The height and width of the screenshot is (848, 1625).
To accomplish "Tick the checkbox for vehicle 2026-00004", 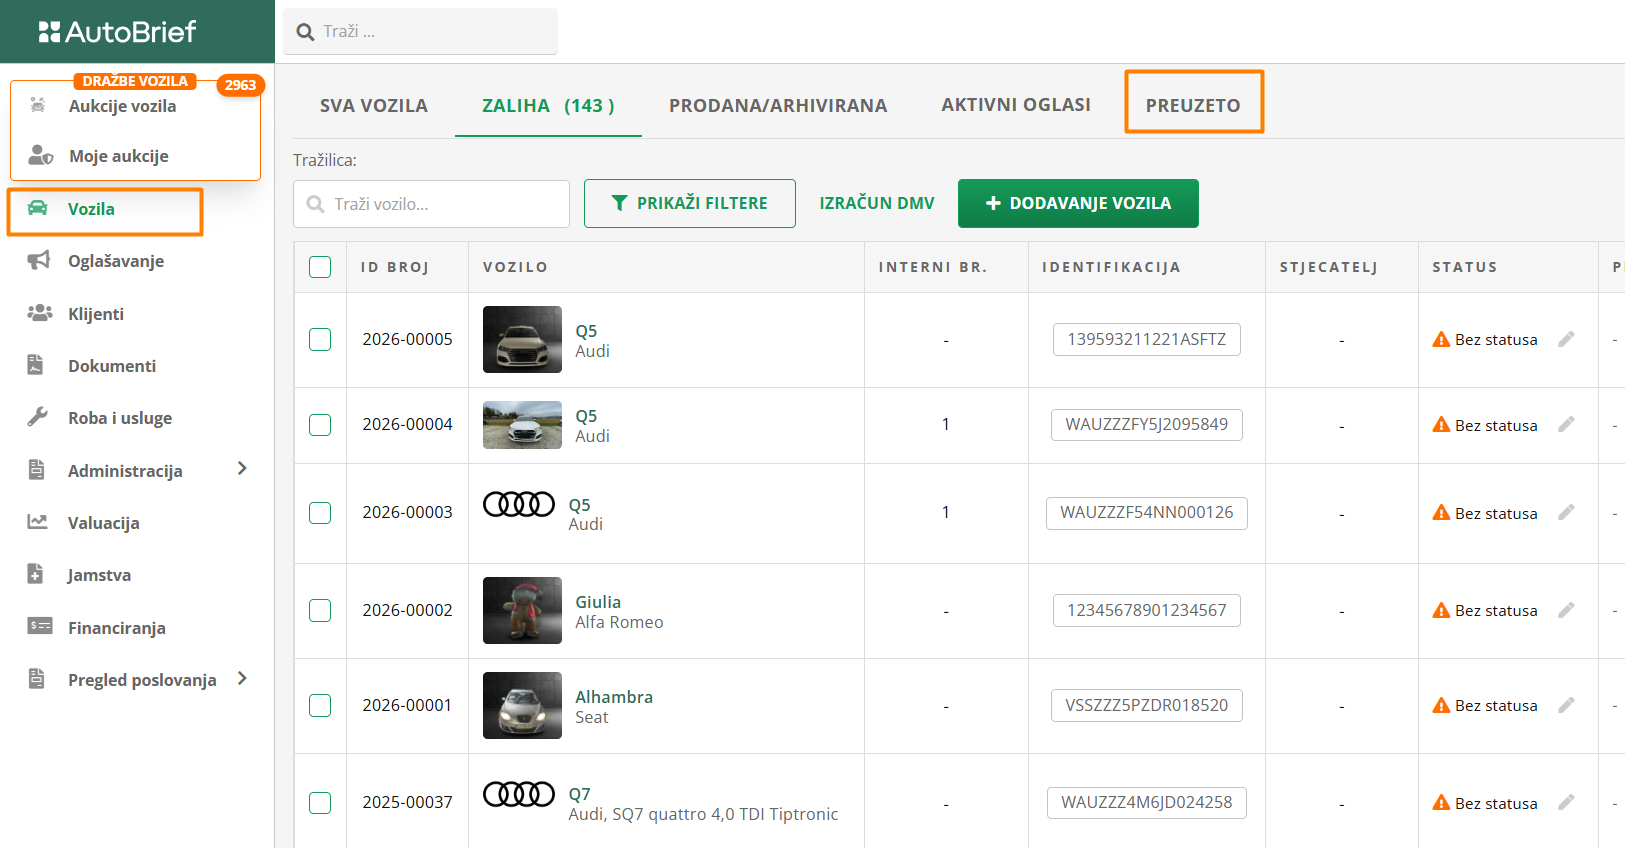I will click(x=320, y=425).
